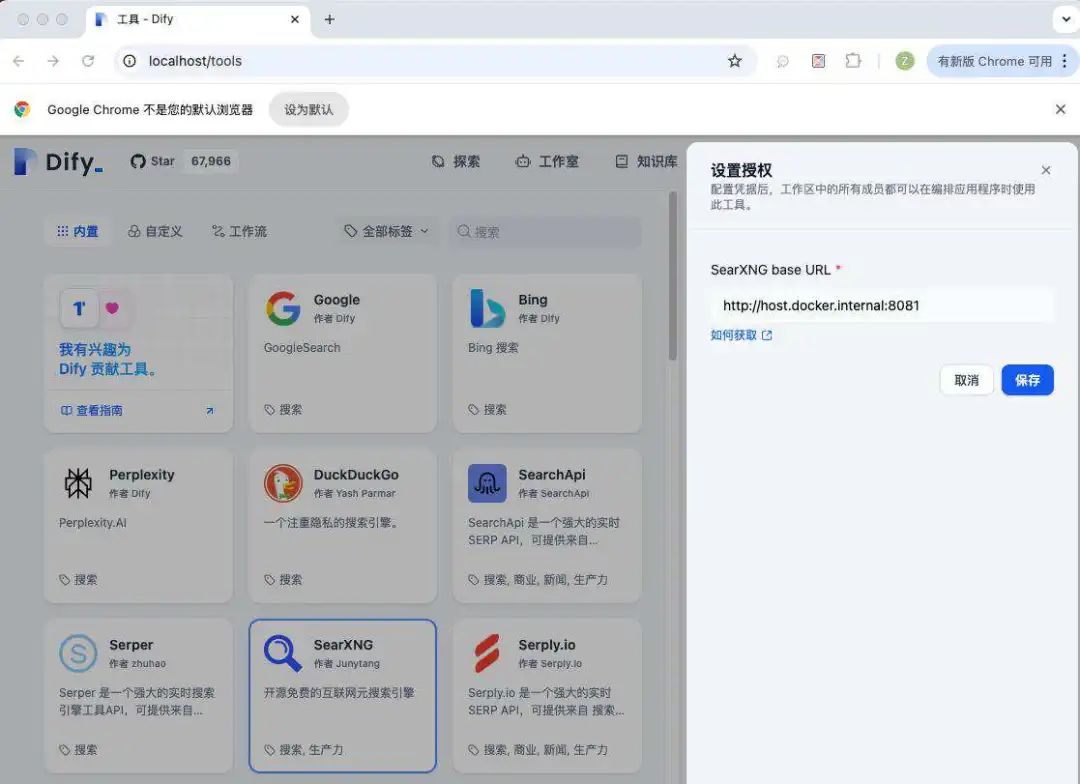Open the Google tool card title

[337, 300]
